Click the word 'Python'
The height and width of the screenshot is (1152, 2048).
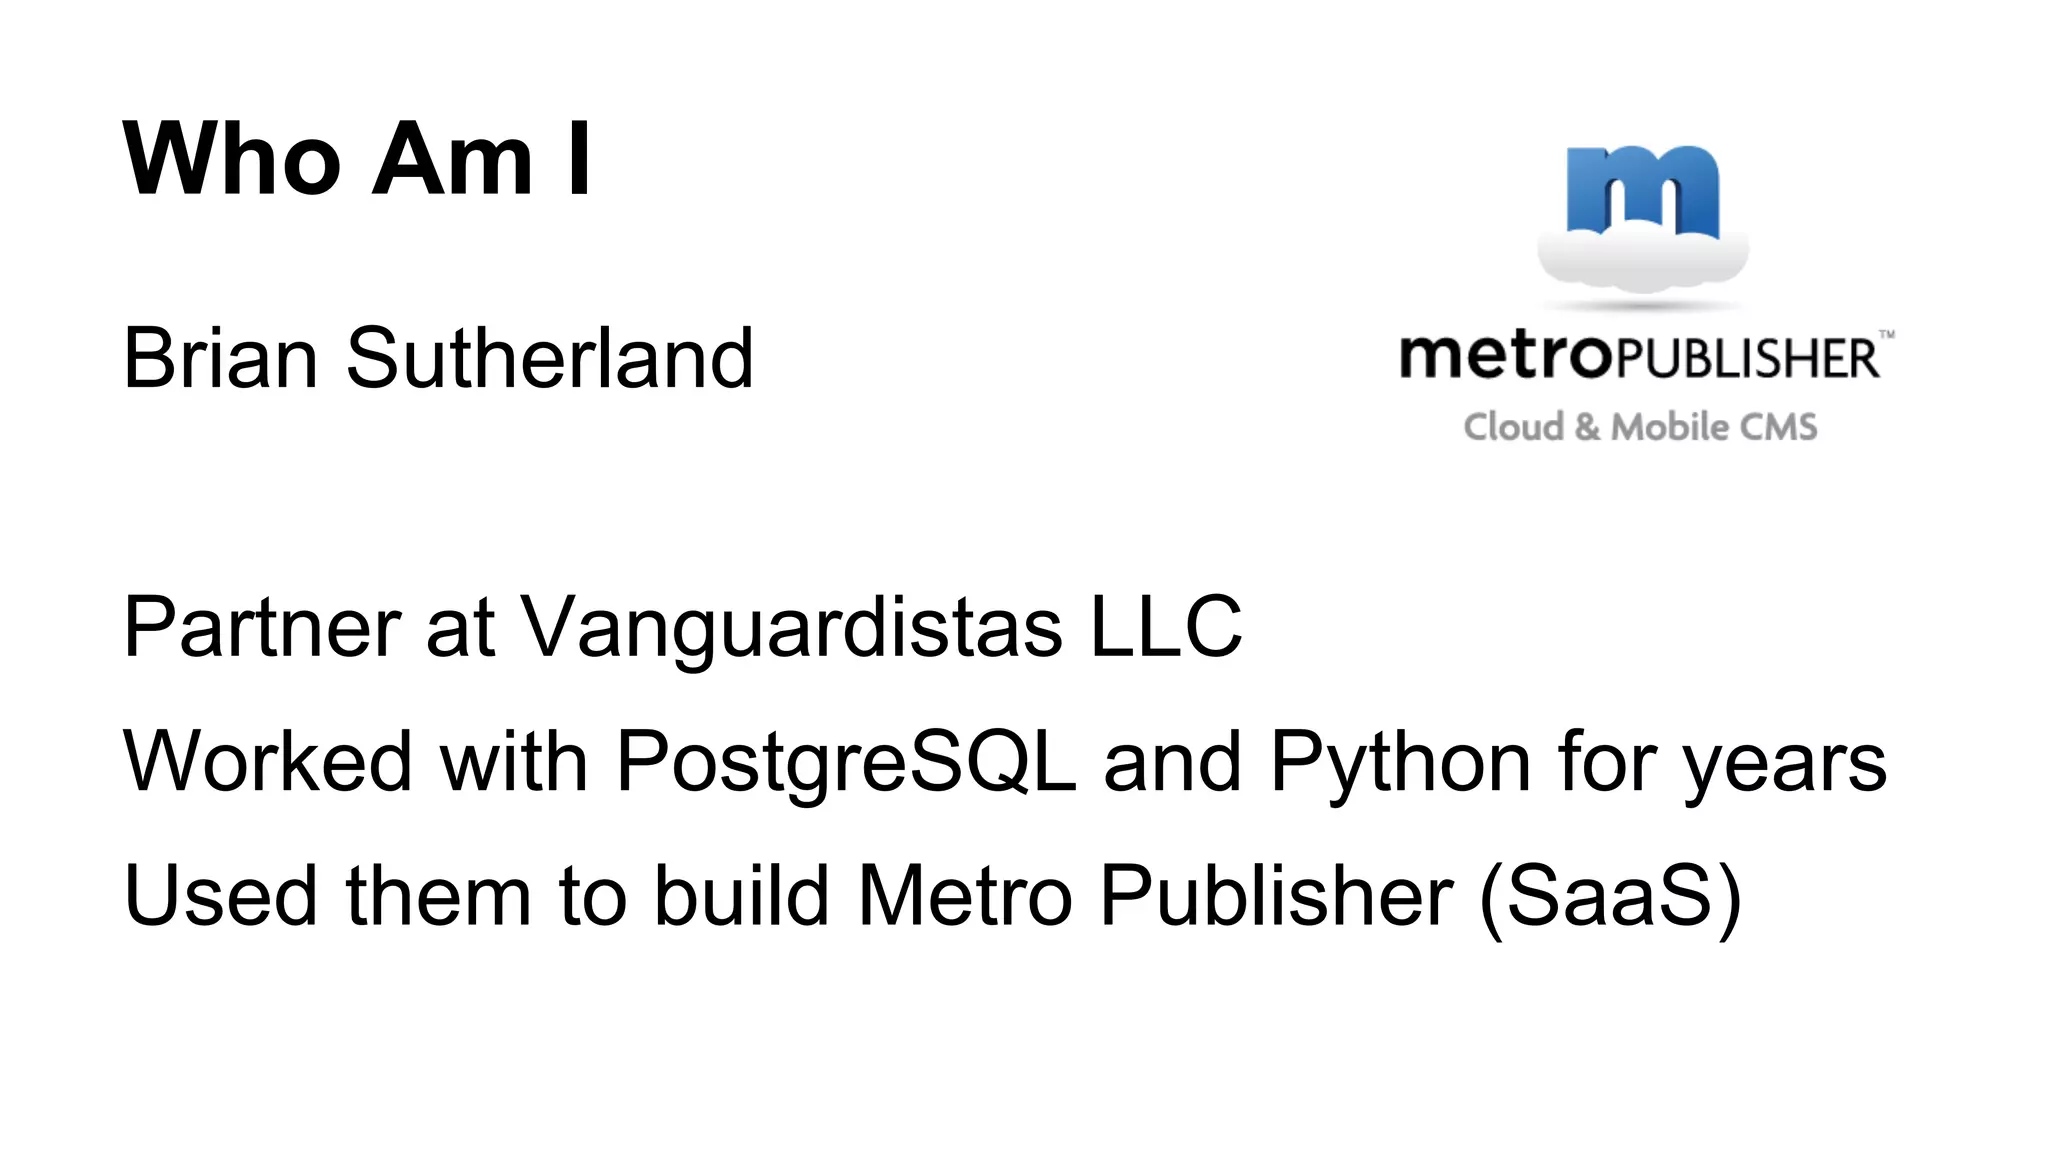[1401, 762]
